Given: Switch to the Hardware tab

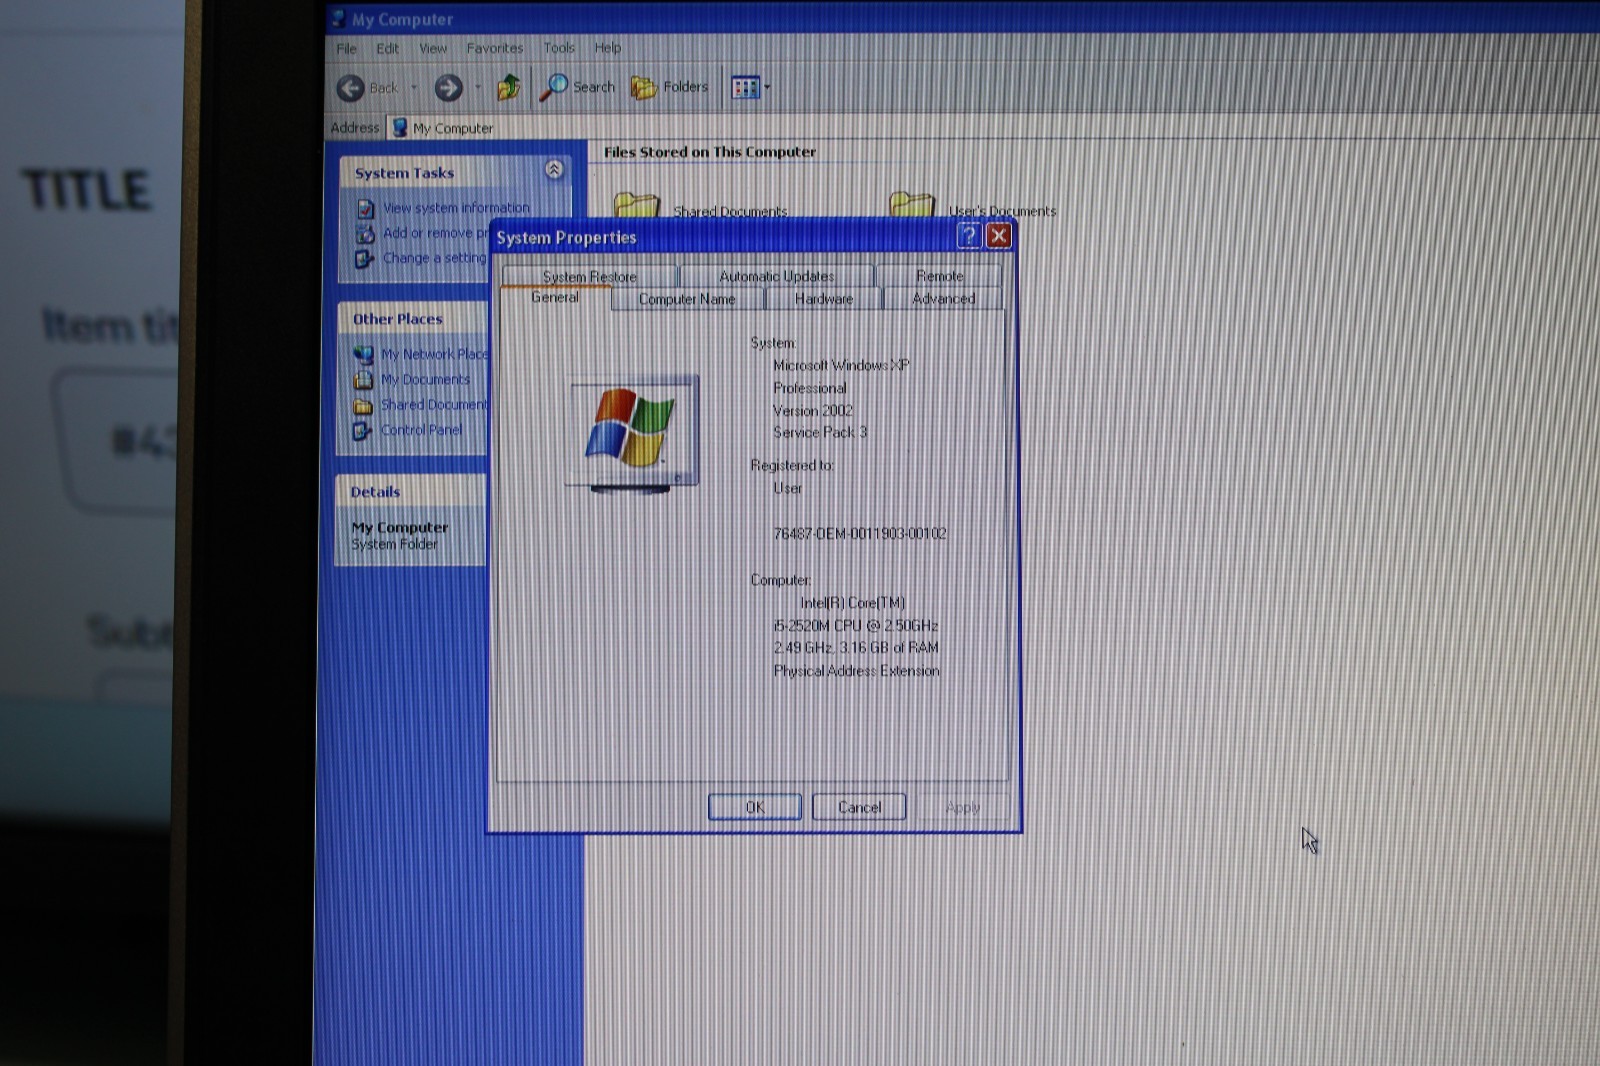Looking at the screenshot, I should (824, 299).
